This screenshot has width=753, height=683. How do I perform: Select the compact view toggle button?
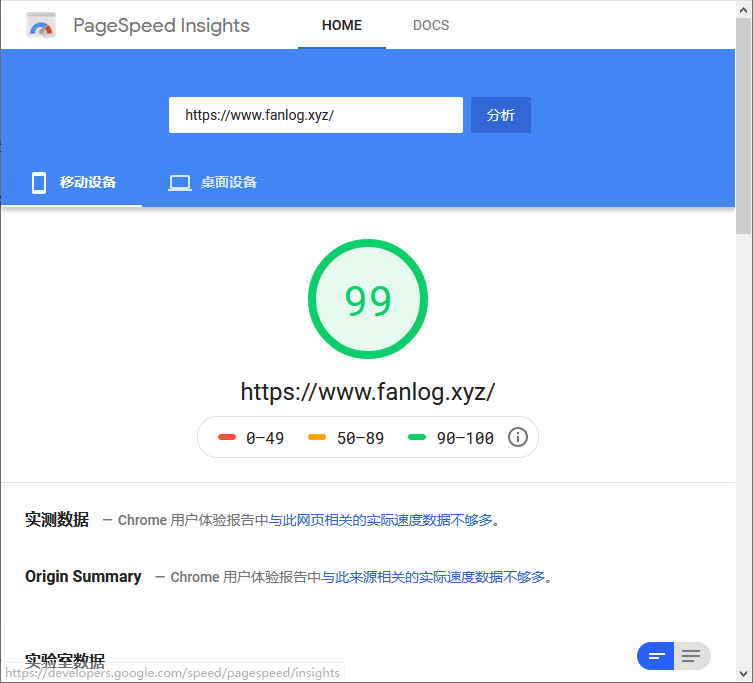coord(656,656)
